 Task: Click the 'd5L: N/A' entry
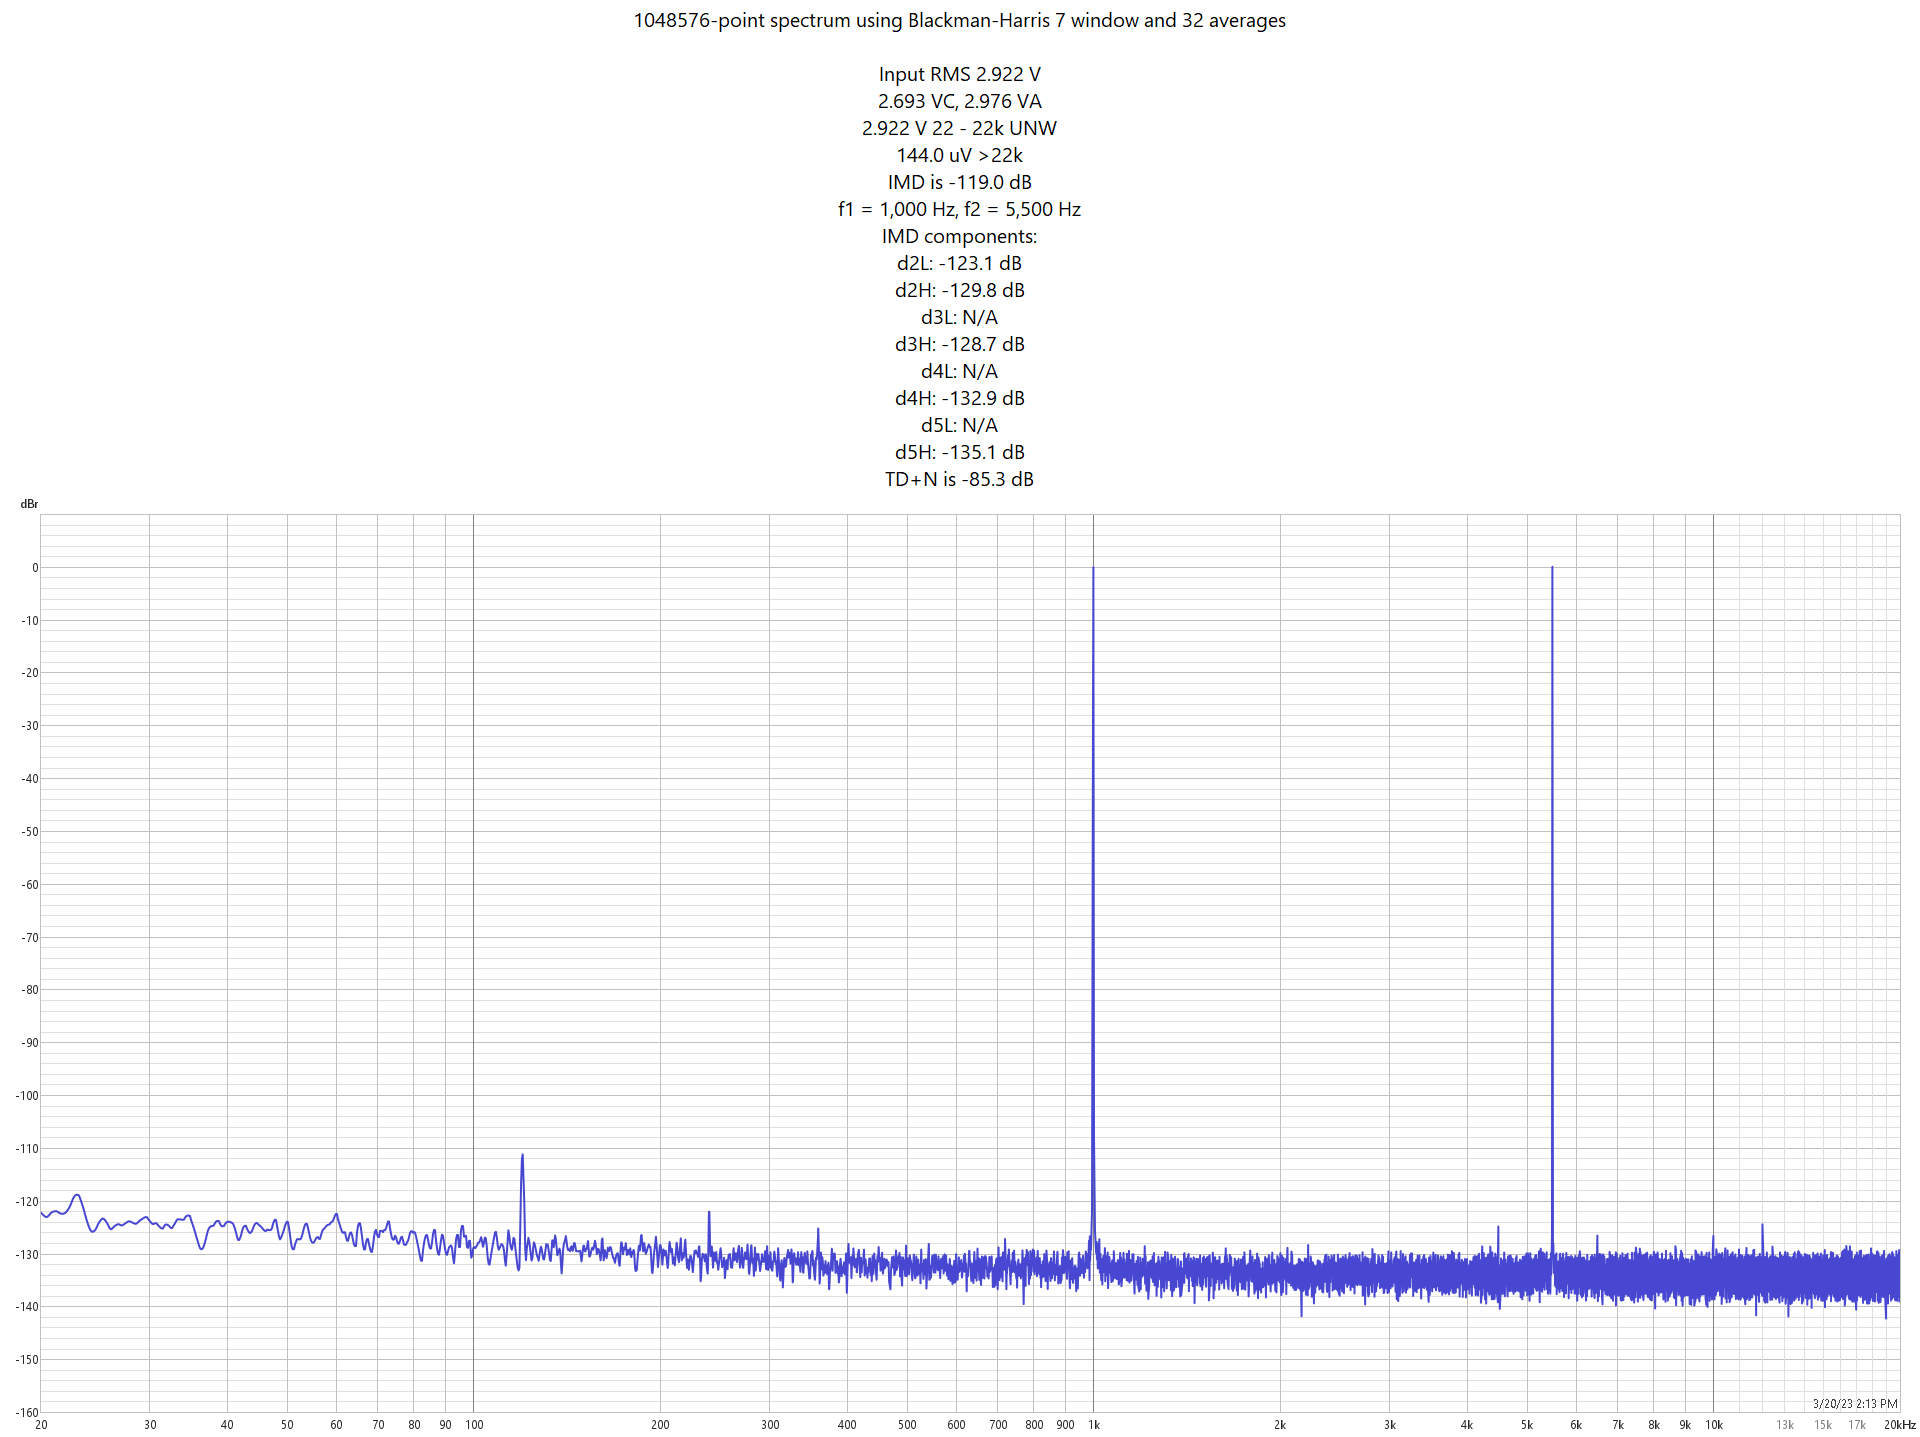[959, 426]
